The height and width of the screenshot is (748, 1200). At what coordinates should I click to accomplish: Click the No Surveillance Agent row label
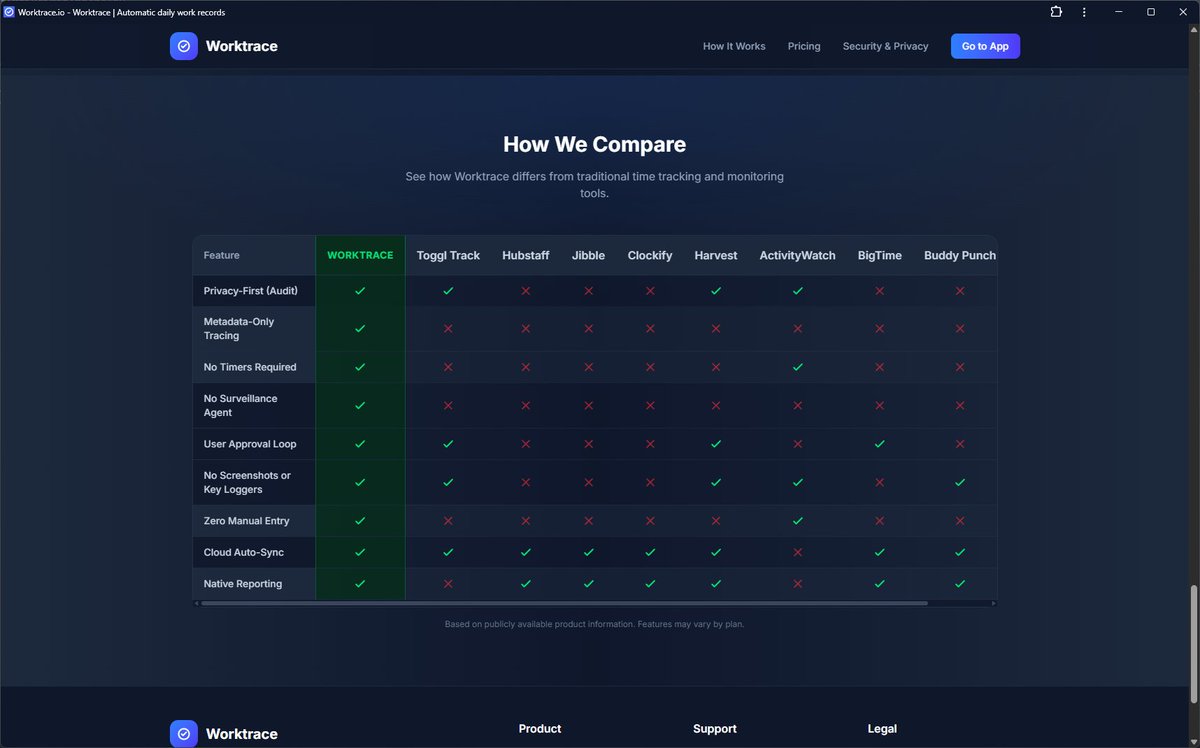point(241,405)
